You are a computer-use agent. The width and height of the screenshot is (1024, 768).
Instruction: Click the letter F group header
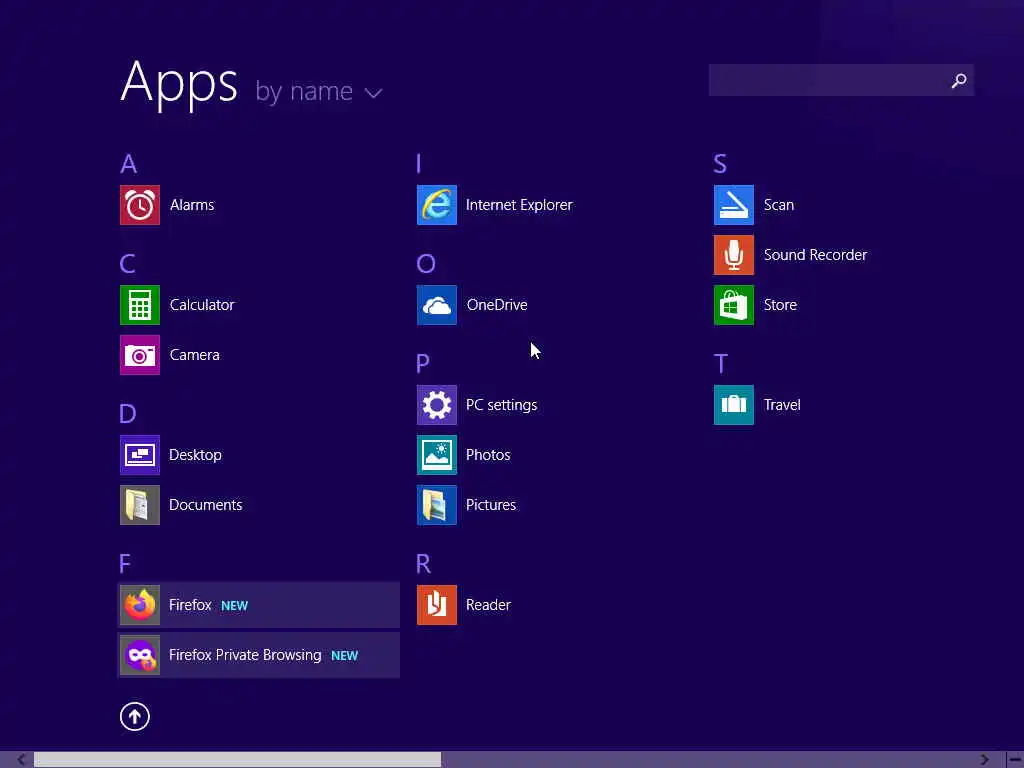(x=125, y=564)
